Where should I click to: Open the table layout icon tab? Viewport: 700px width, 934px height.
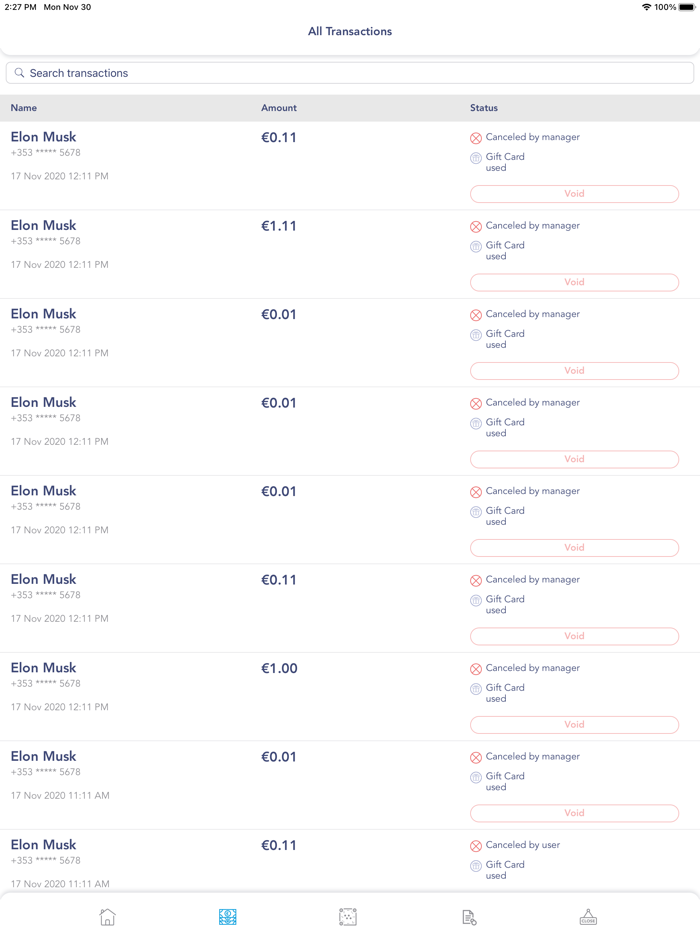point(348,917)
